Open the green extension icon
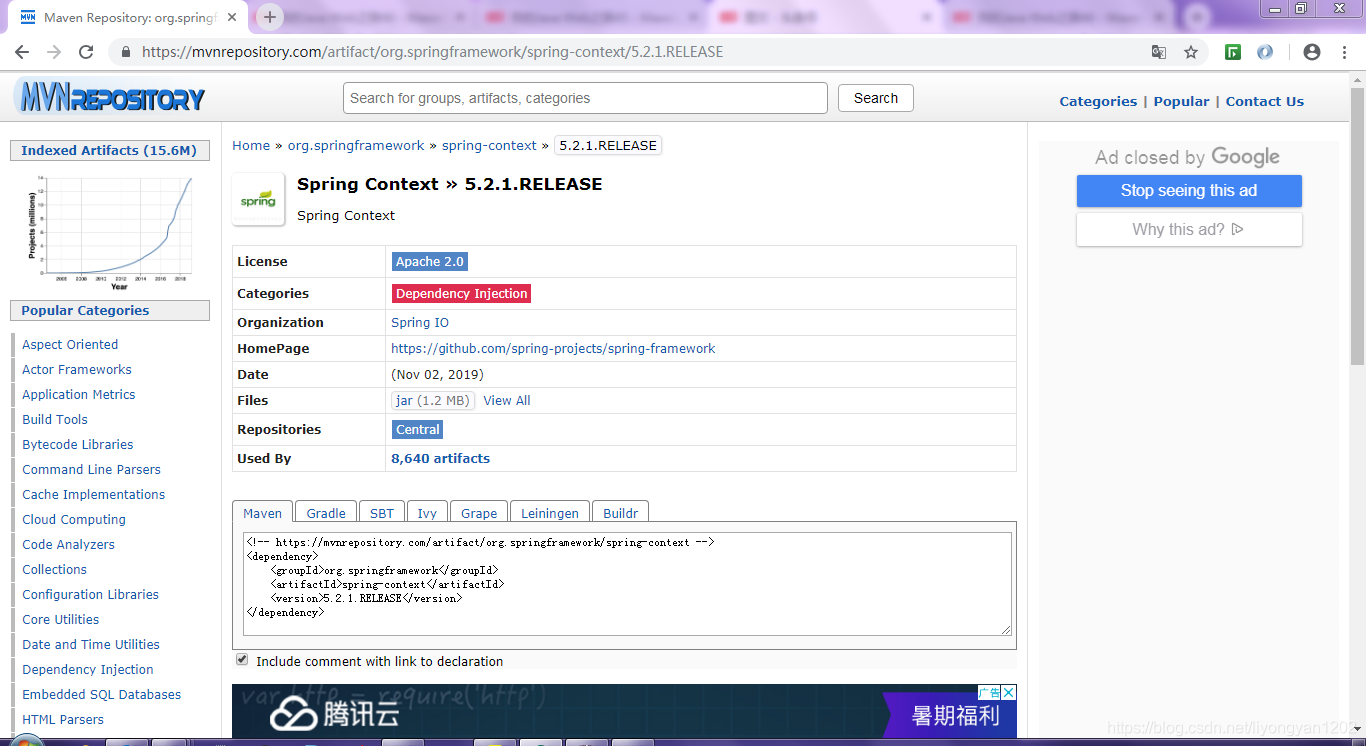This screenshot has width=1366, height=746. click(x=1233, y=52)
